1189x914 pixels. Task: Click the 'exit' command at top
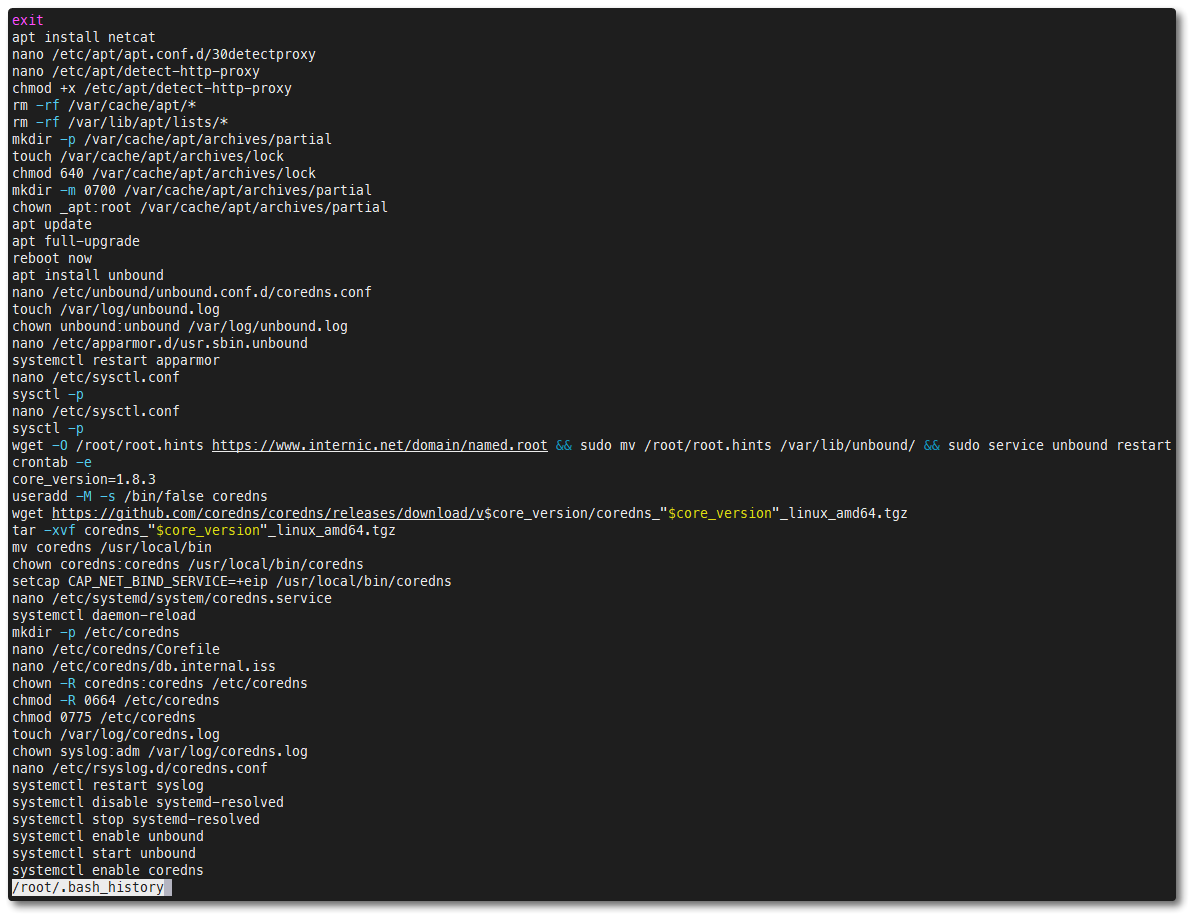(28, 20)
